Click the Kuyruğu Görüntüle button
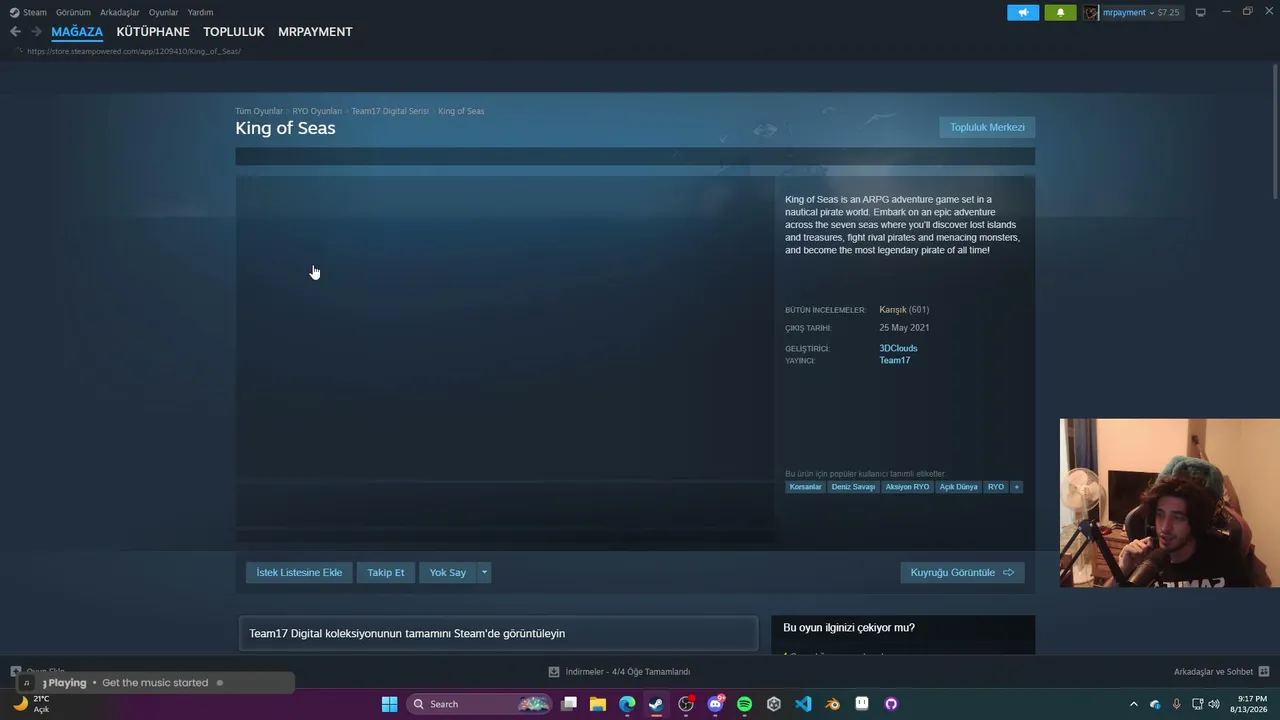1280x720 pixels. coord(962,573)
